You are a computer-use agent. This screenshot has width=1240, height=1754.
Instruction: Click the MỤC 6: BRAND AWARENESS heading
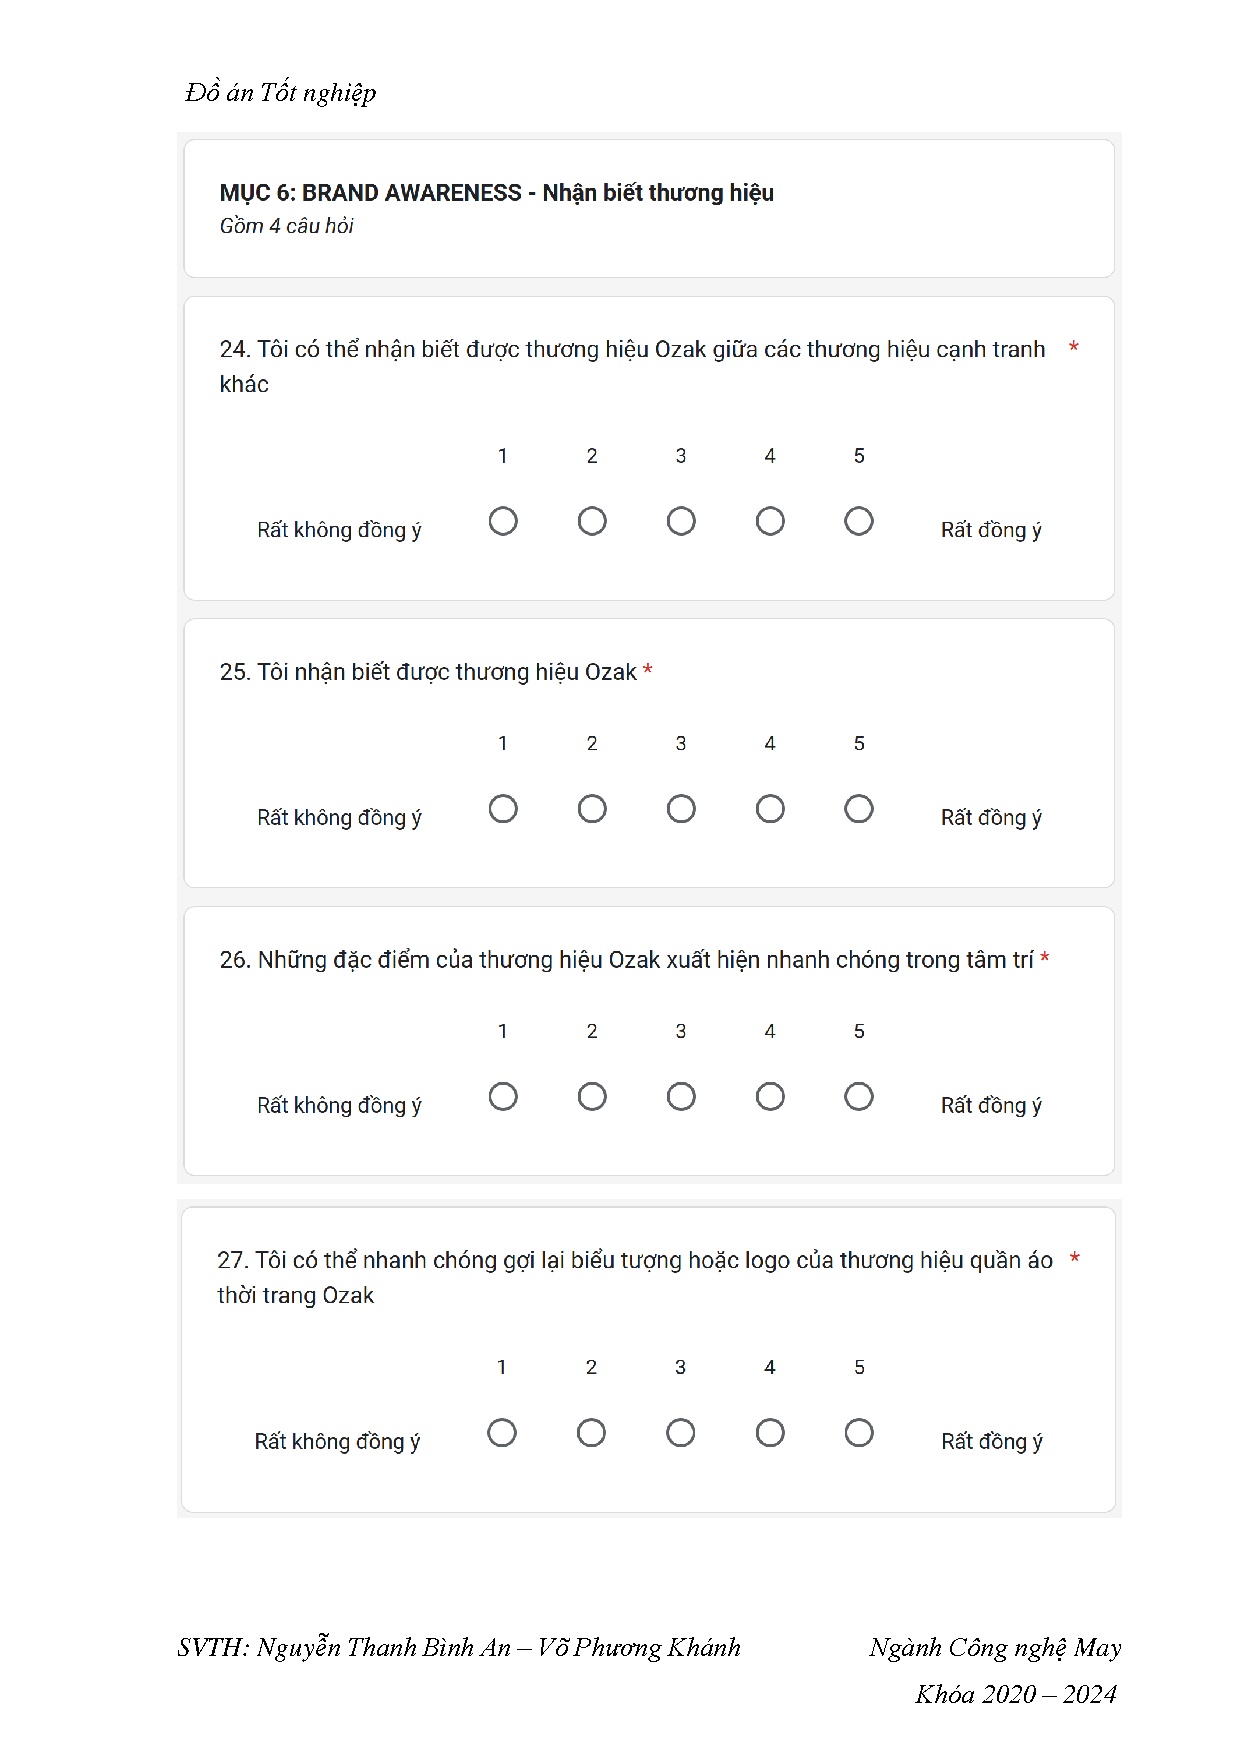[x=496, y=193]
